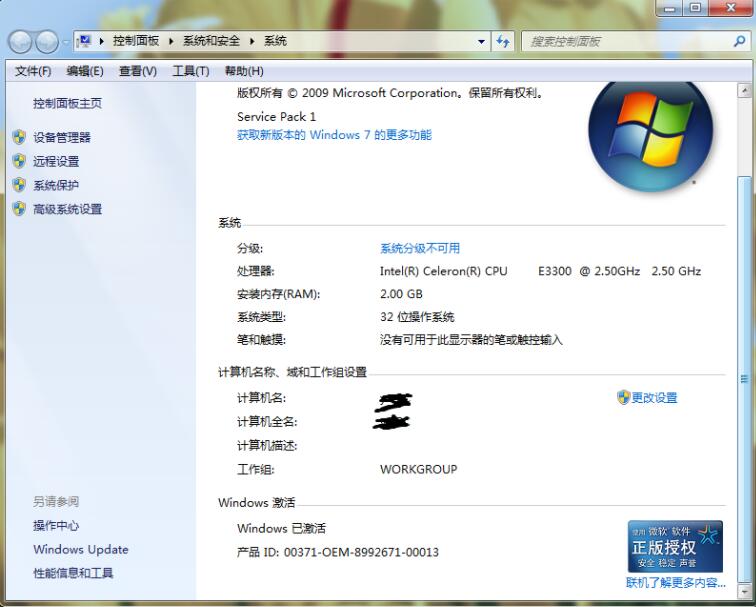Click the computer icon in address bar
The image size is (756, 607).
(84, 41)
